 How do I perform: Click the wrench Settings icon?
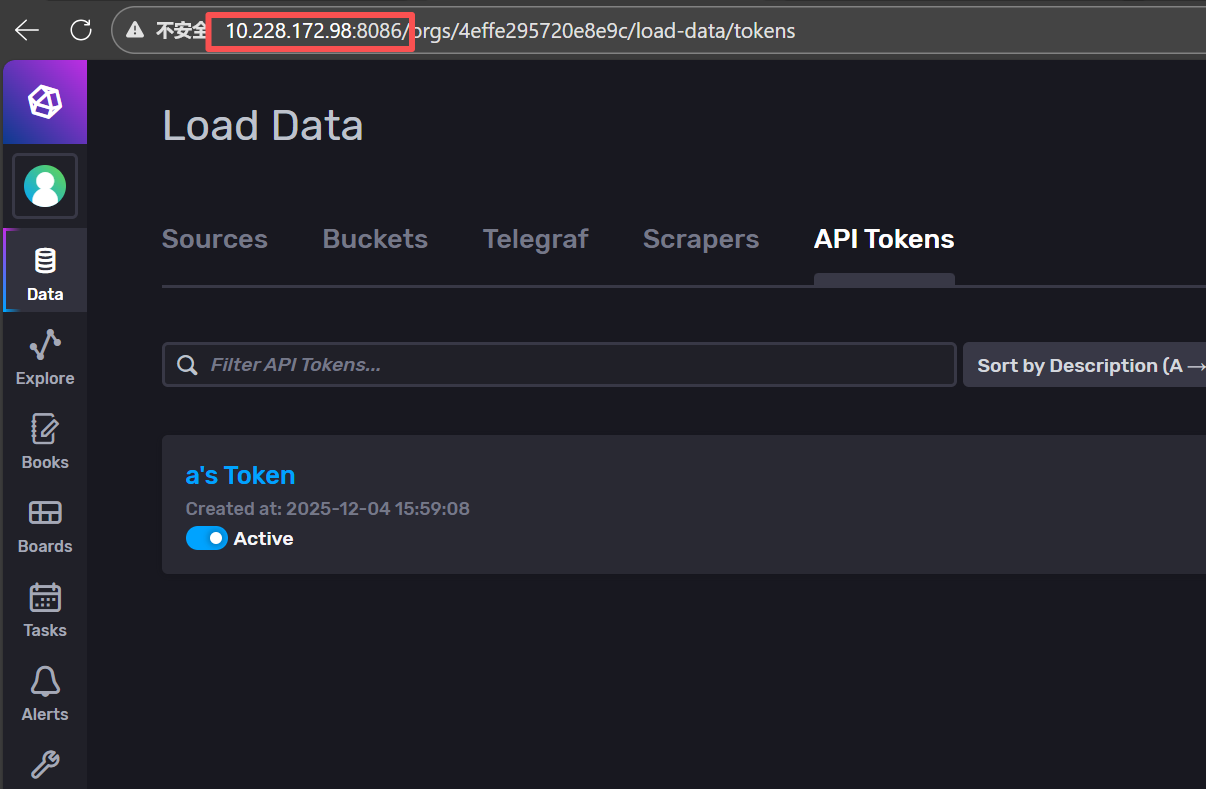pos(45,765)
